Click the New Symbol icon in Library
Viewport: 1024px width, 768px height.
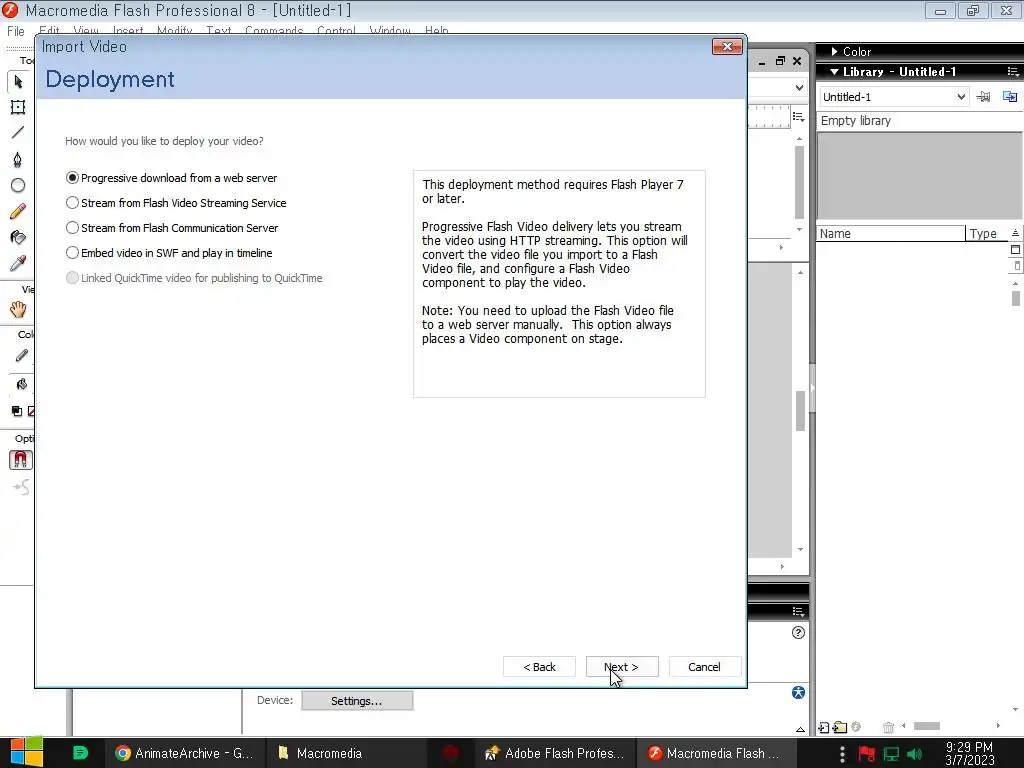pyautogui.click(x=824, y=727)
